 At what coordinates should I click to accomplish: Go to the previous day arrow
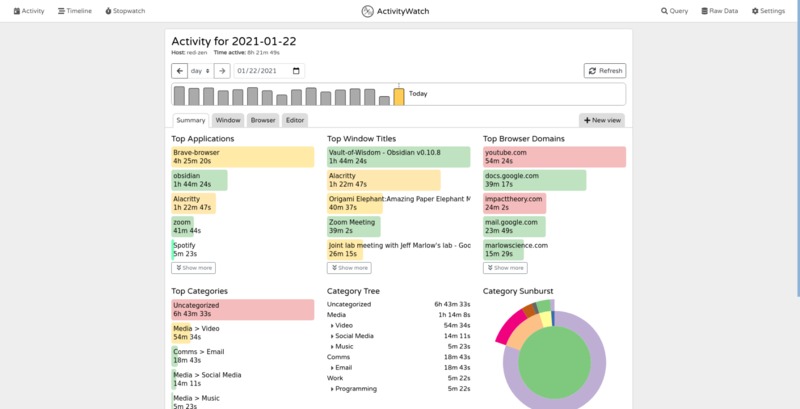180,71
